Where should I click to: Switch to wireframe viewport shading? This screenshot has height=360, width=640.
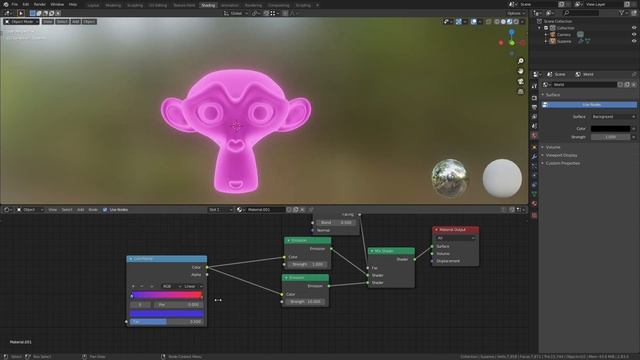coord(497,22)
